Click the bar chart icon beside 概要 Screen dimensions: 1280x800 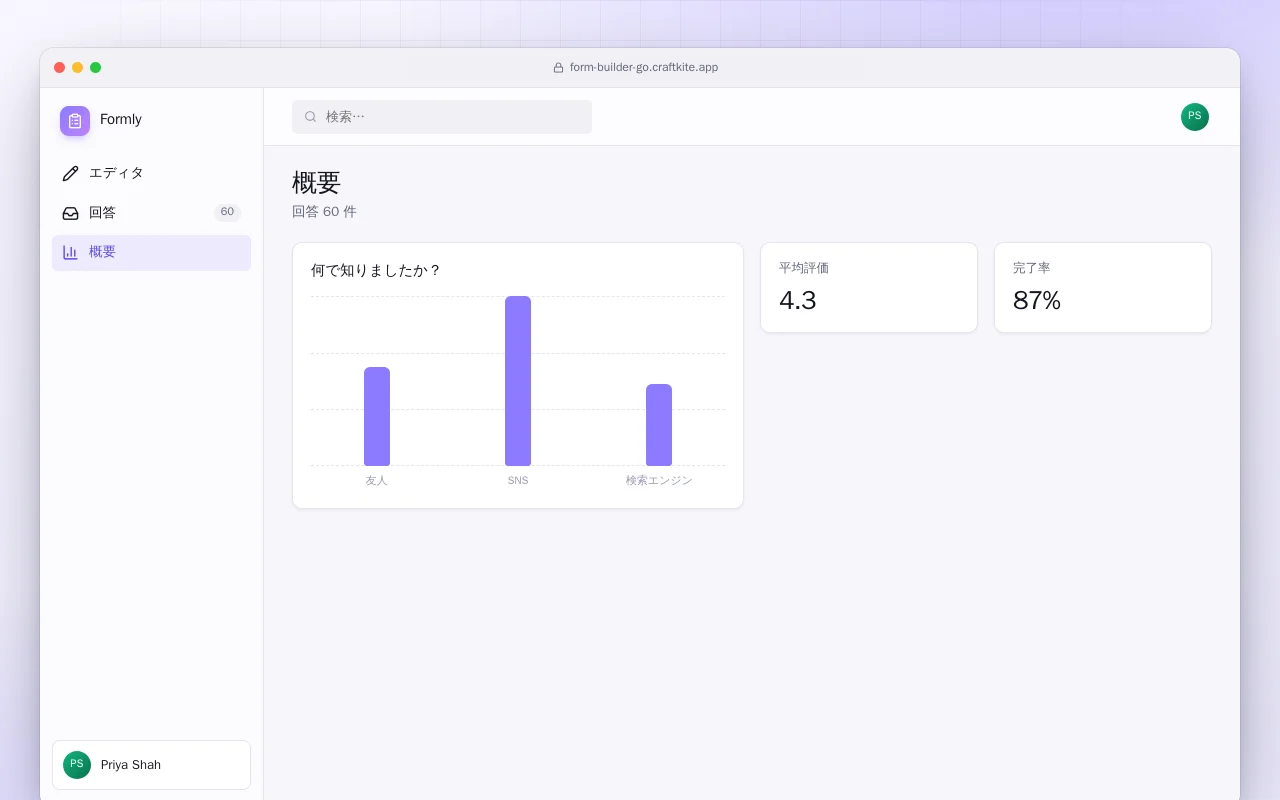click(x=70, y=252)
